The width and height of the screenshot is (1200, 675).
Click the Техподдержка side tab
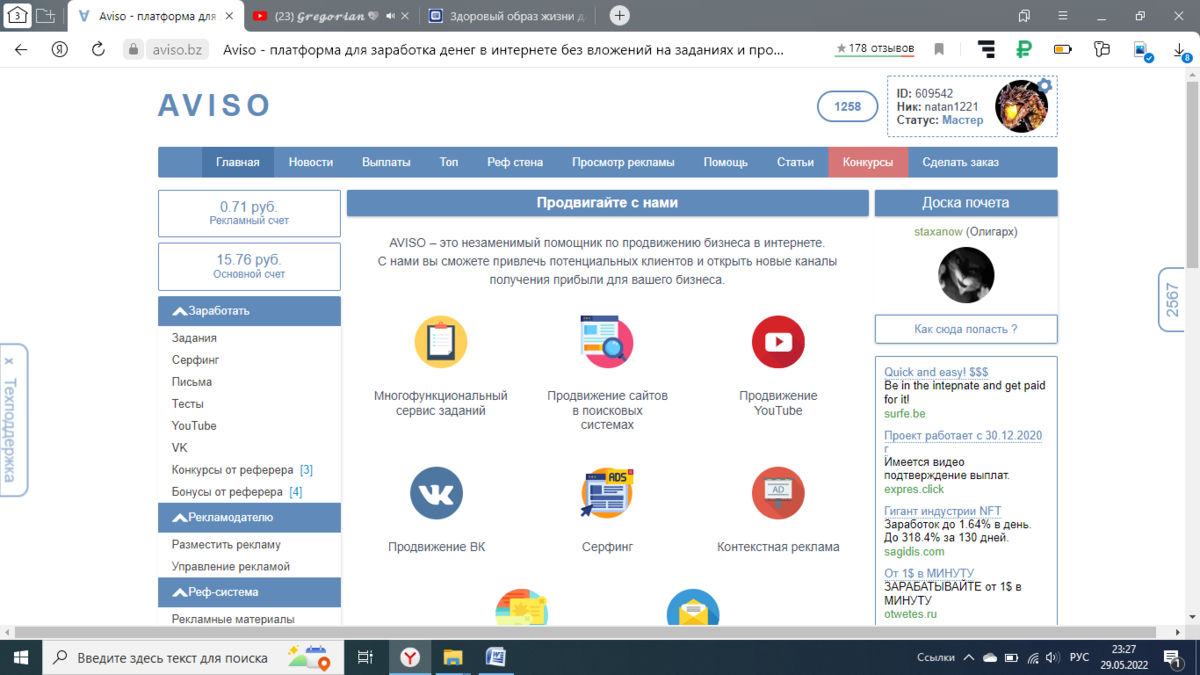[x=11, y=420]
